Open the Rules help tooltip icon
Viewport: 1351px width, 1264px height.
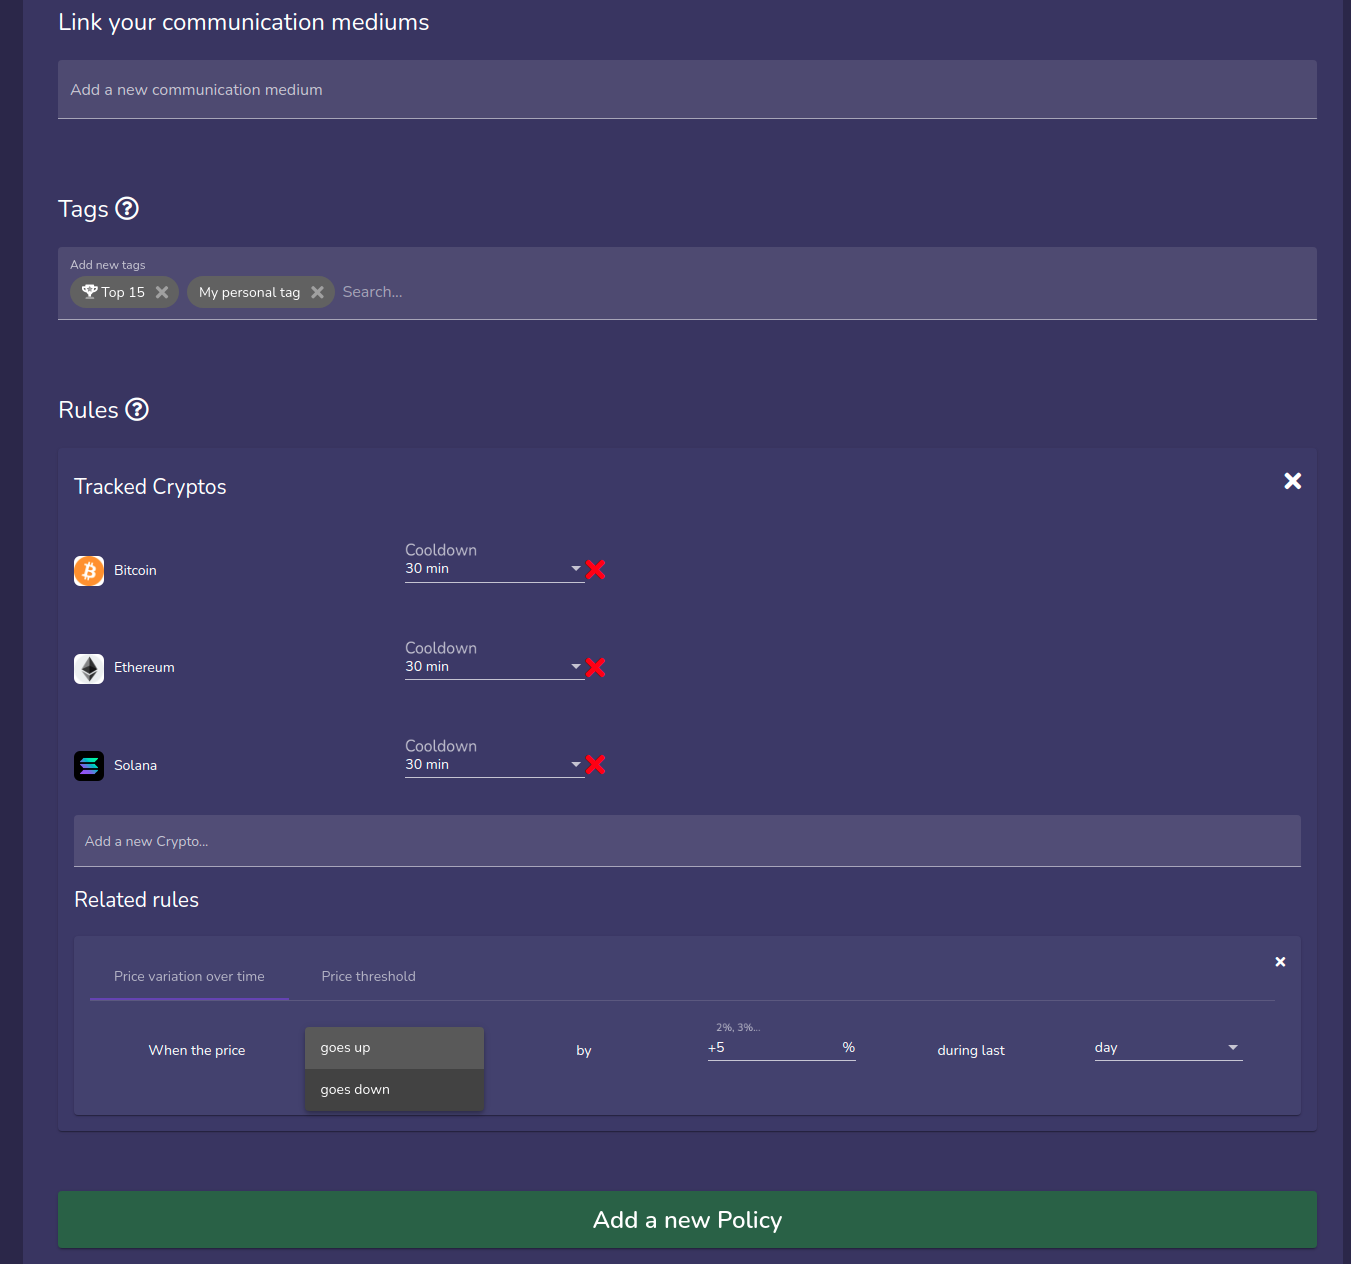(x=137, y=409)
